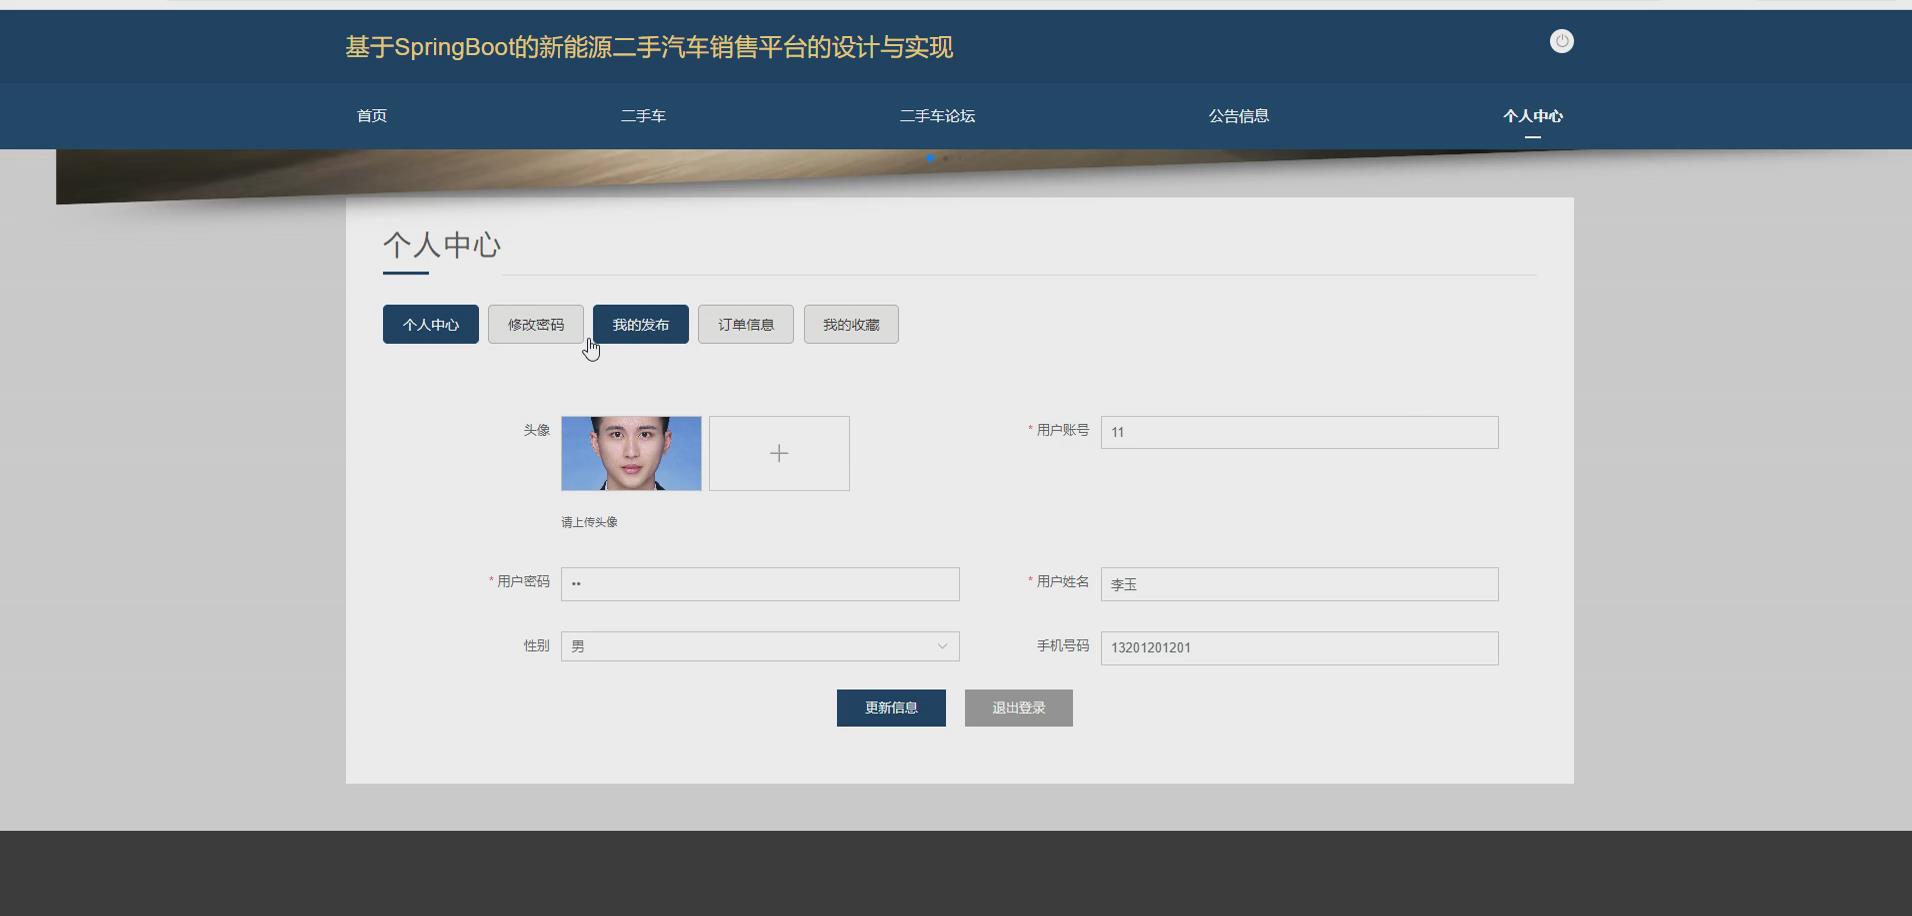Show 我的收藏 tab
The image size is (1912, 916).
(851, 324)
